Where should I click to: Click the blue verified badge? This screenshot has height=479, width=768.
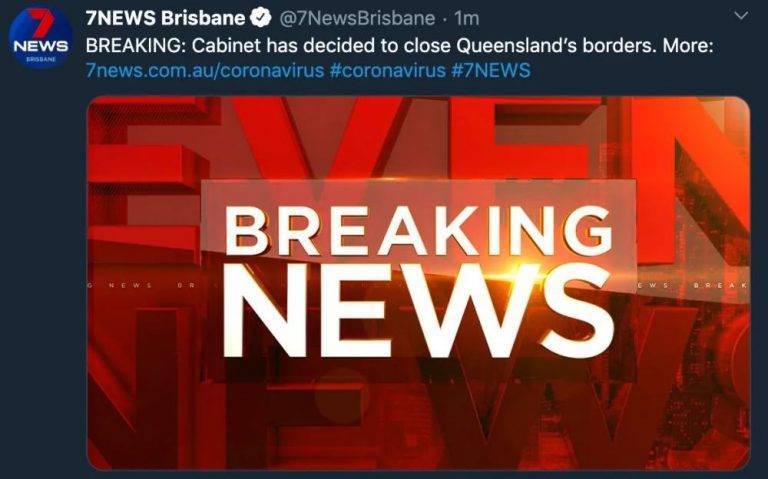(261, 18)
